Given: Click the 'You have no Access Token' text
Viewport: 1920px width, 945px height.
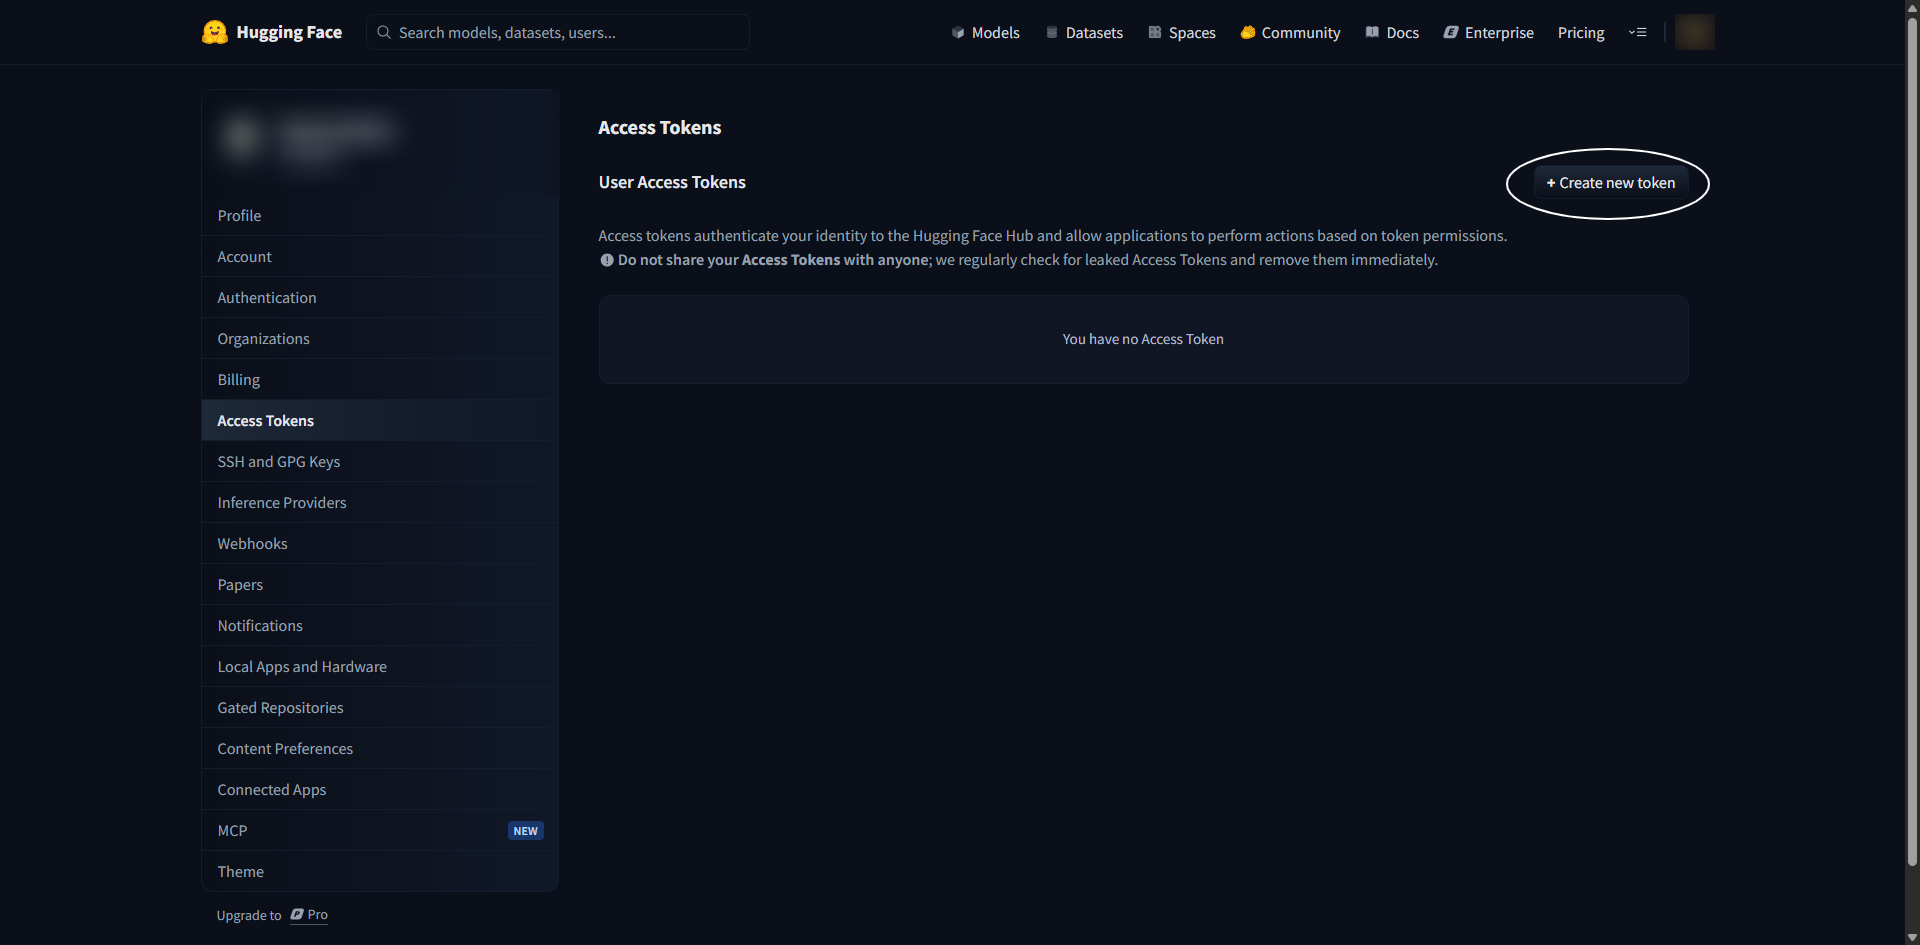Looking at the screenshot, I should (1143, 339).
